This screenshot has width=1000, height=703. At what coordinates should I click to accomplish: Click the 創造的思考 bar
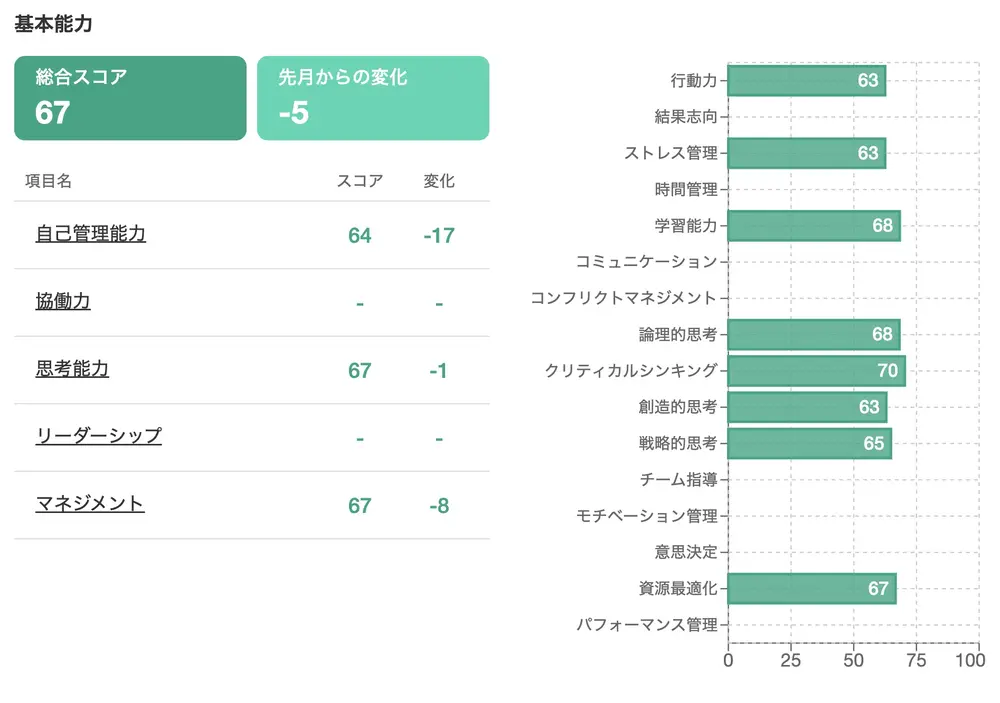point(806,407)
